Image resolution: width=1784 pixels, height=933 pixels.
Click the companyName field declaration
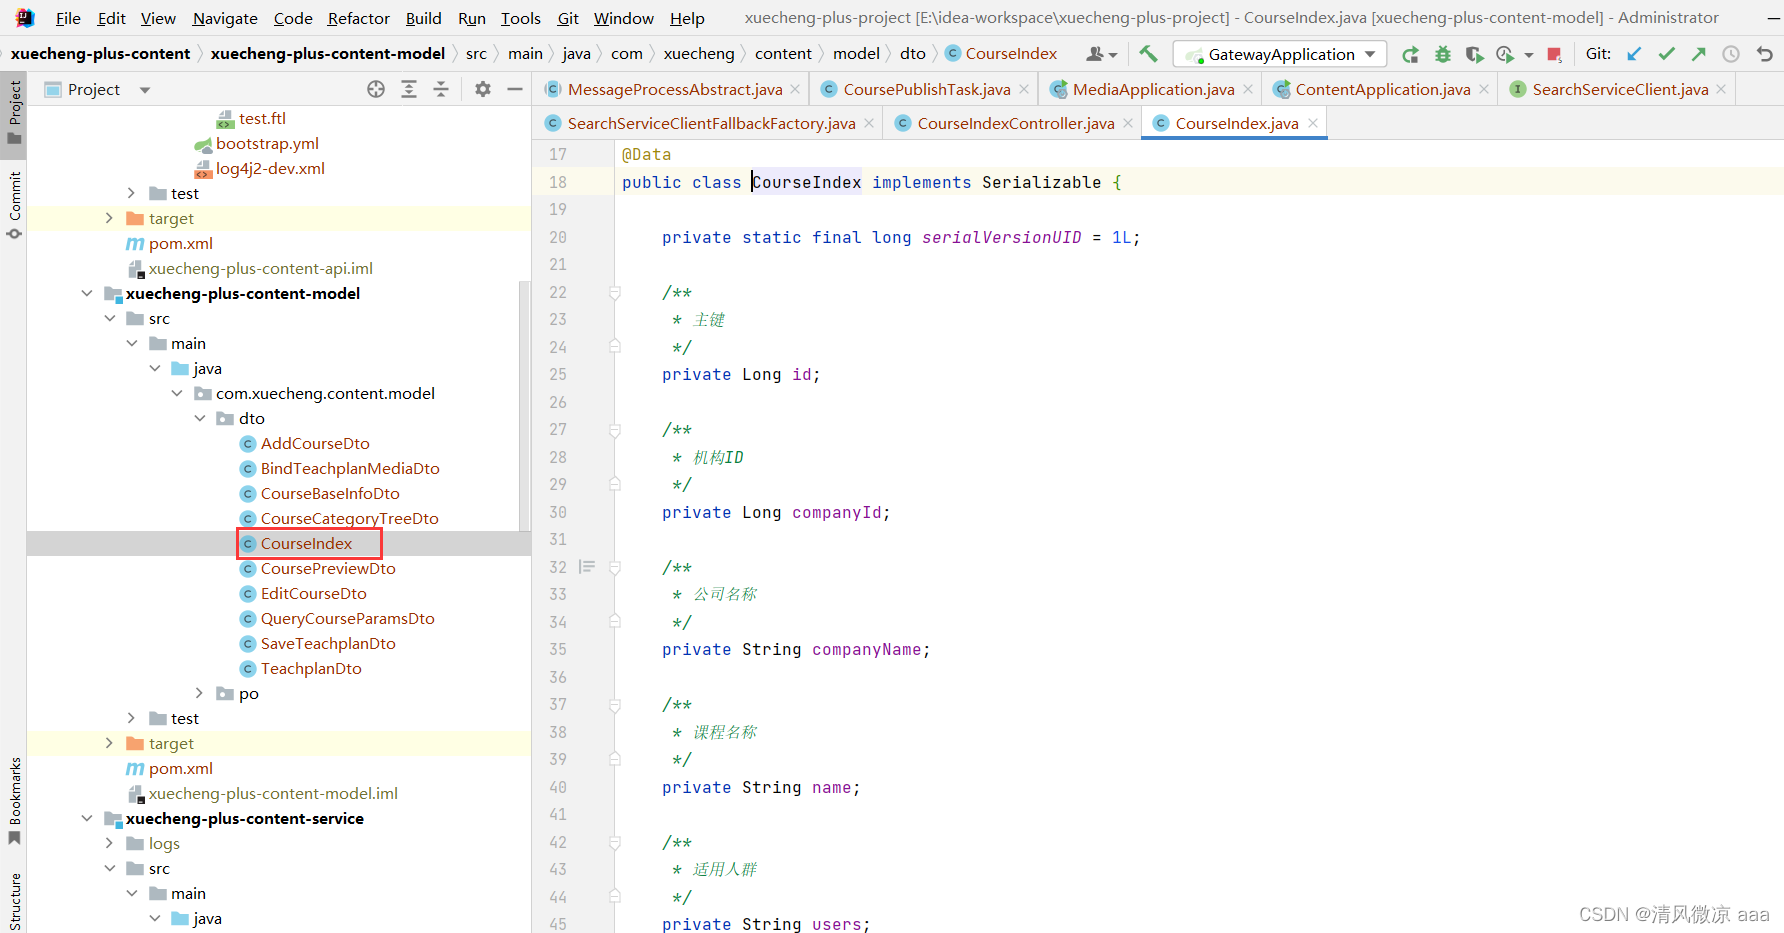[866, 650]
